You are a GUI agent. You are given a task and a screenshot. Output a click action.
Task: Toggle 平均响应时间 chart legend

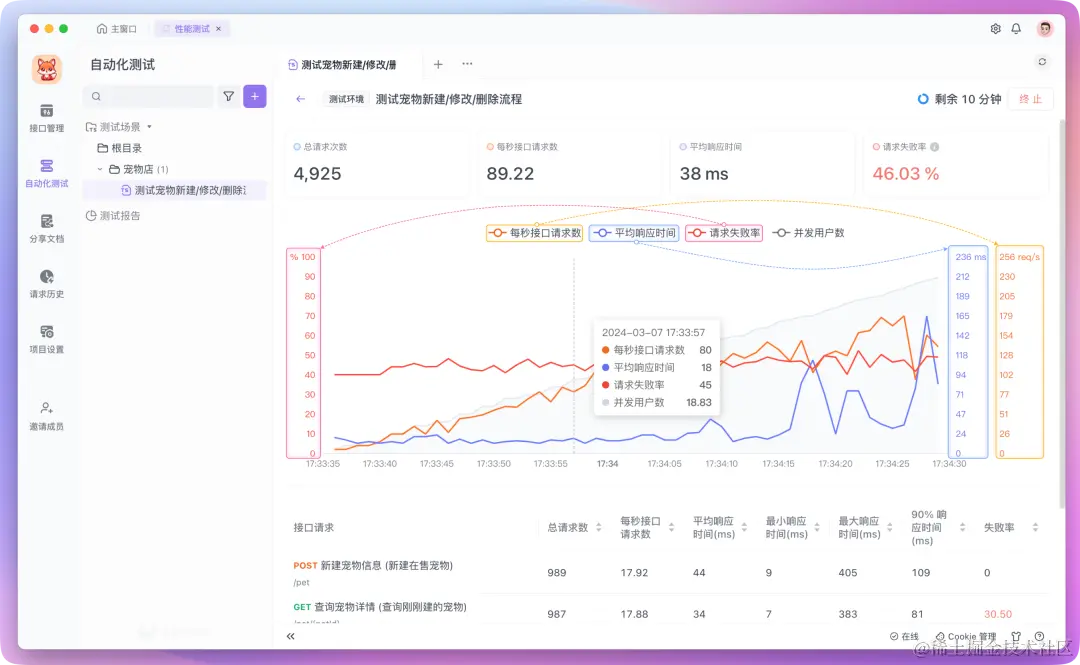(x=634, y=233)
